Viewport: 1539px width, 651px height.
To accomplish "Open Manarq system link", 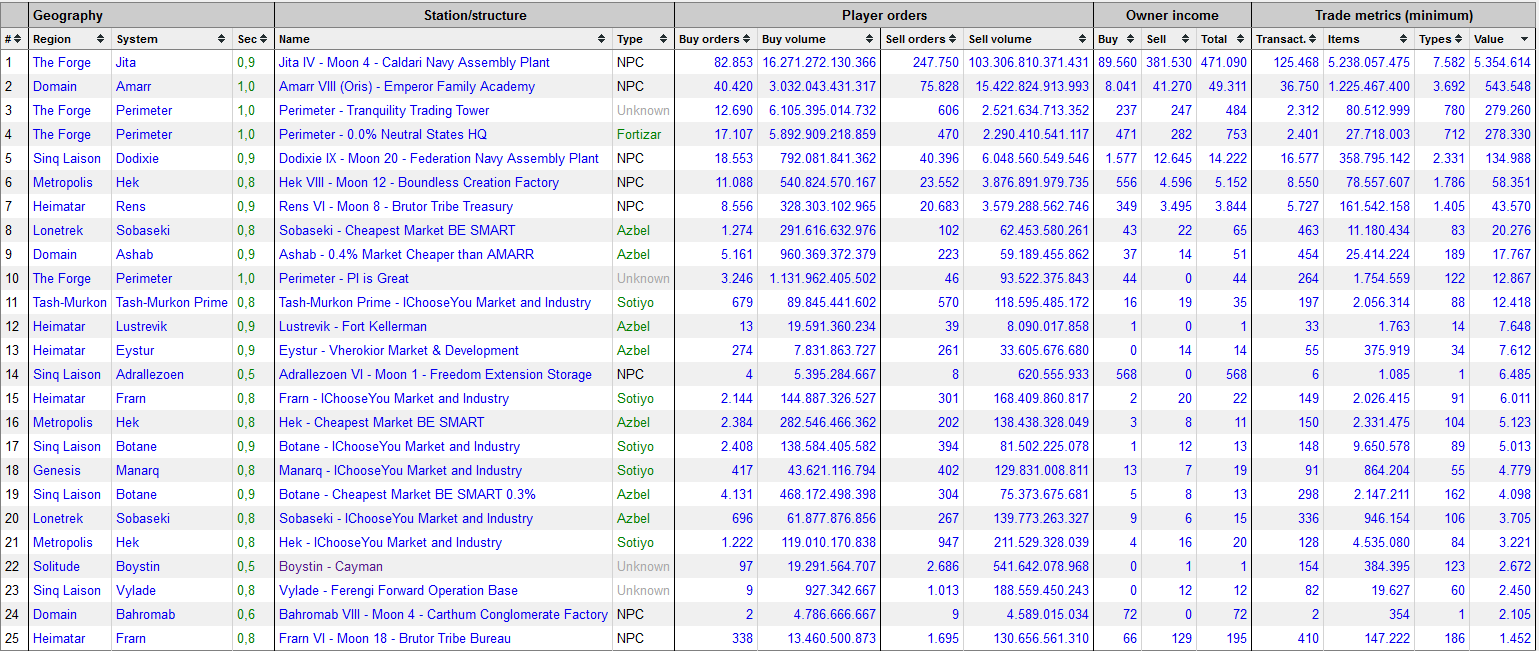I will pos(138,470).
